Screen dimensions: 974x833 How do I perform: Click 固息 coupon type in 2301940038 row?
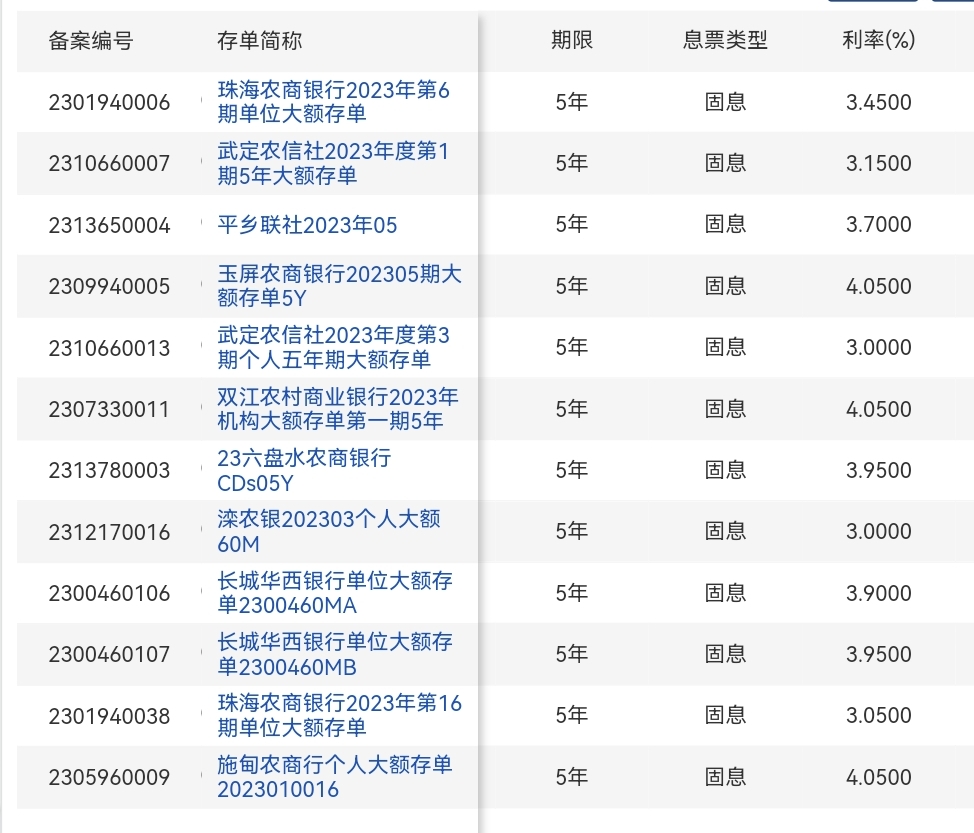click(725, 715)
